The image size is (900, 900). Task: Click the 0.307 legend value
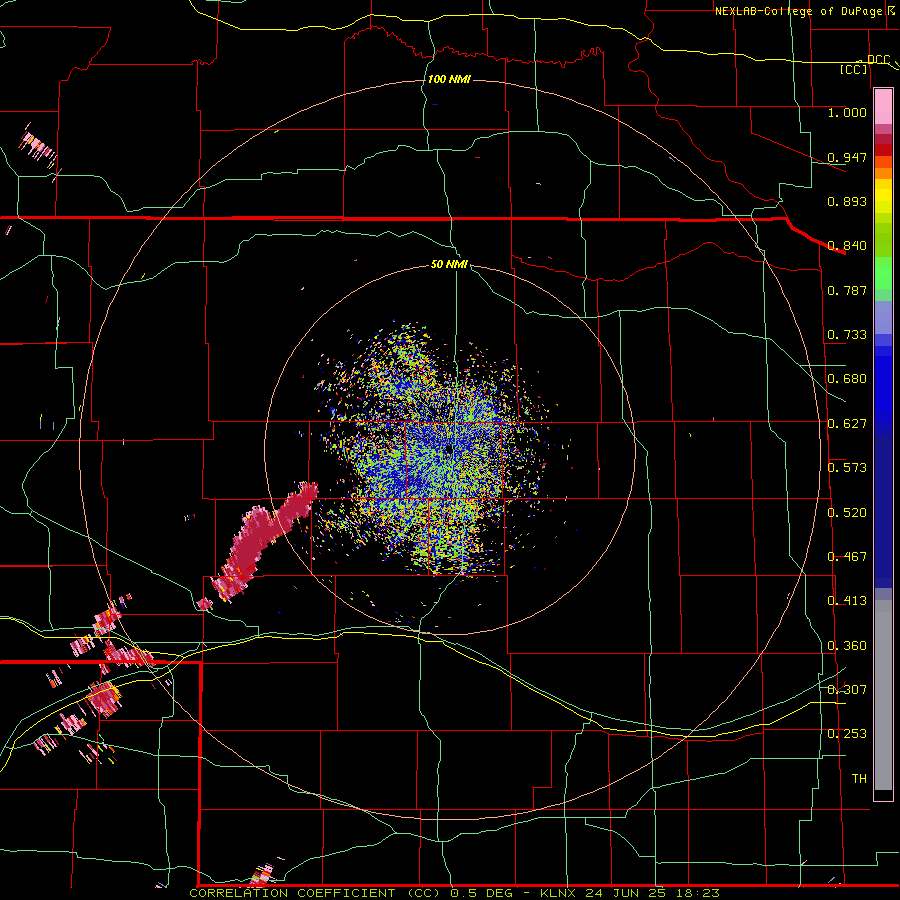(847, 690)
